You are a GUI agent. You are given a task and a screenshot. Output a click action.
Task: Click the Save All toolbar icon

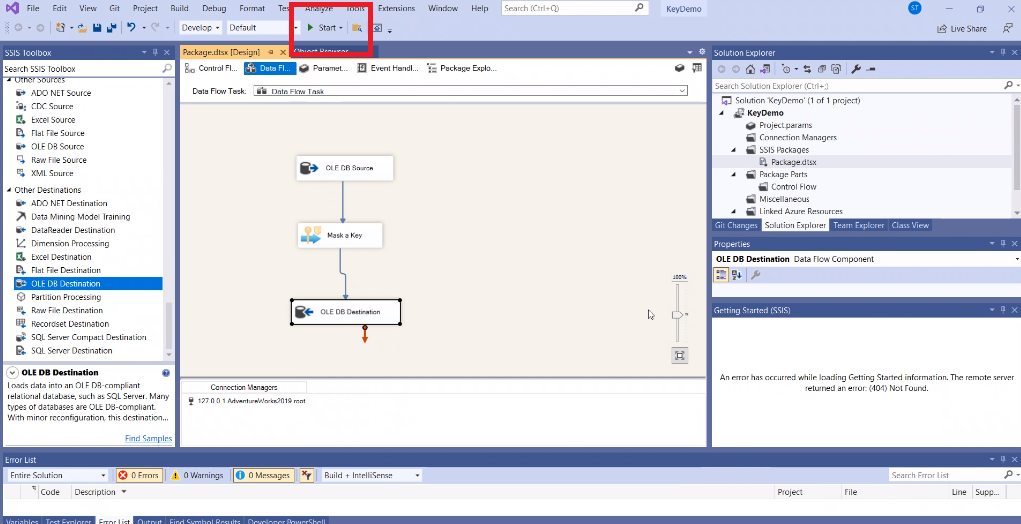point(111,28)
